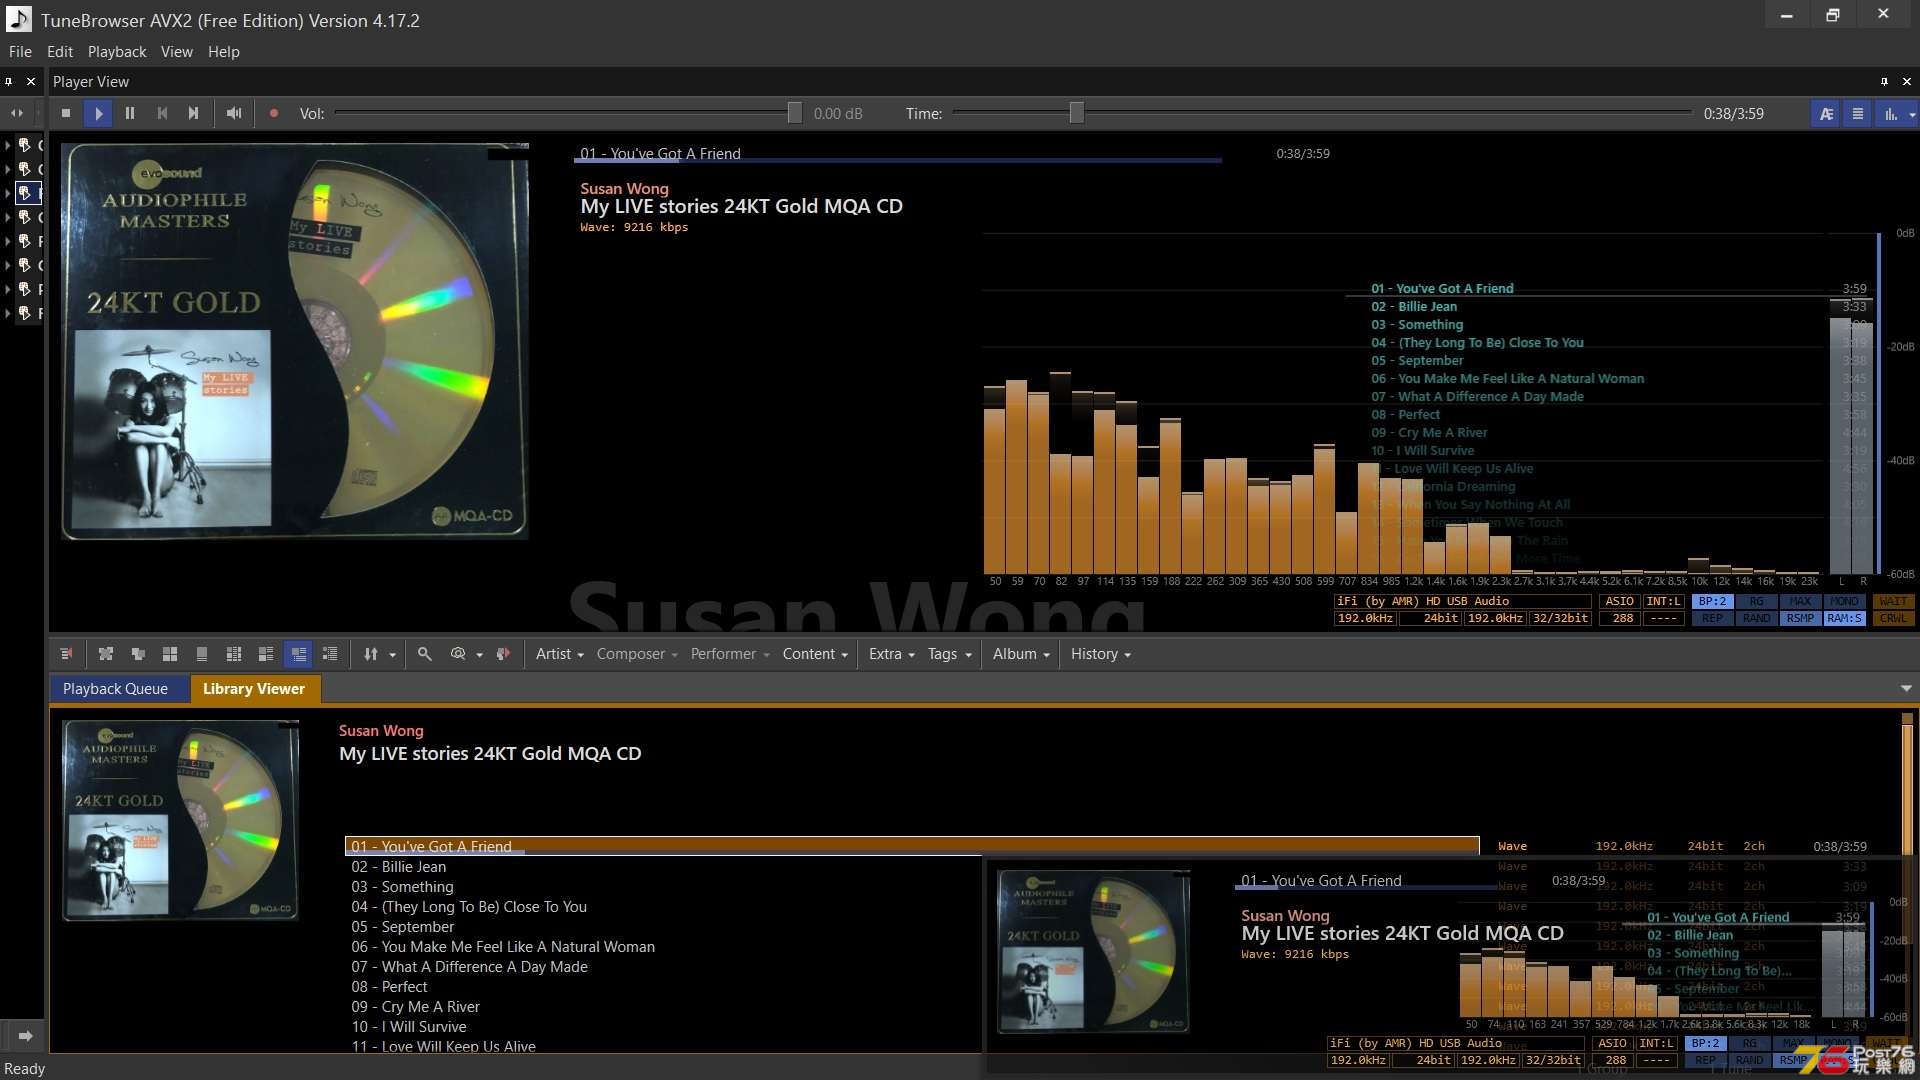Image resolution: width=1920 pixels, height=1080 pixels.
Task: Skip to the next track
Action: pos(194,114)
